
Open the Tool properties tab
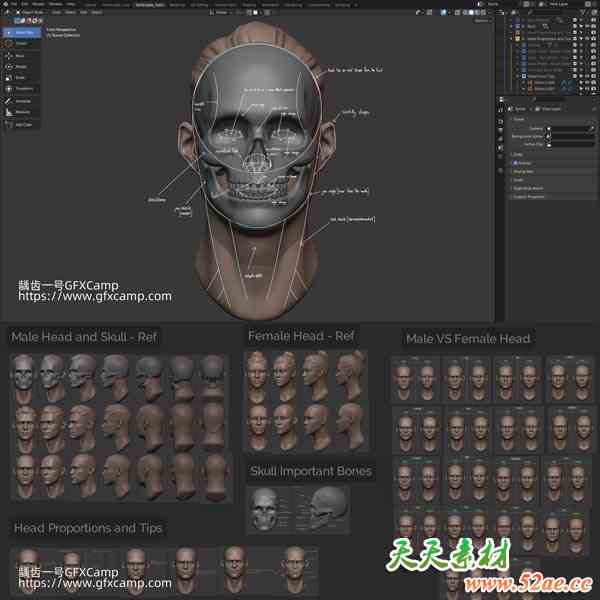501,109
